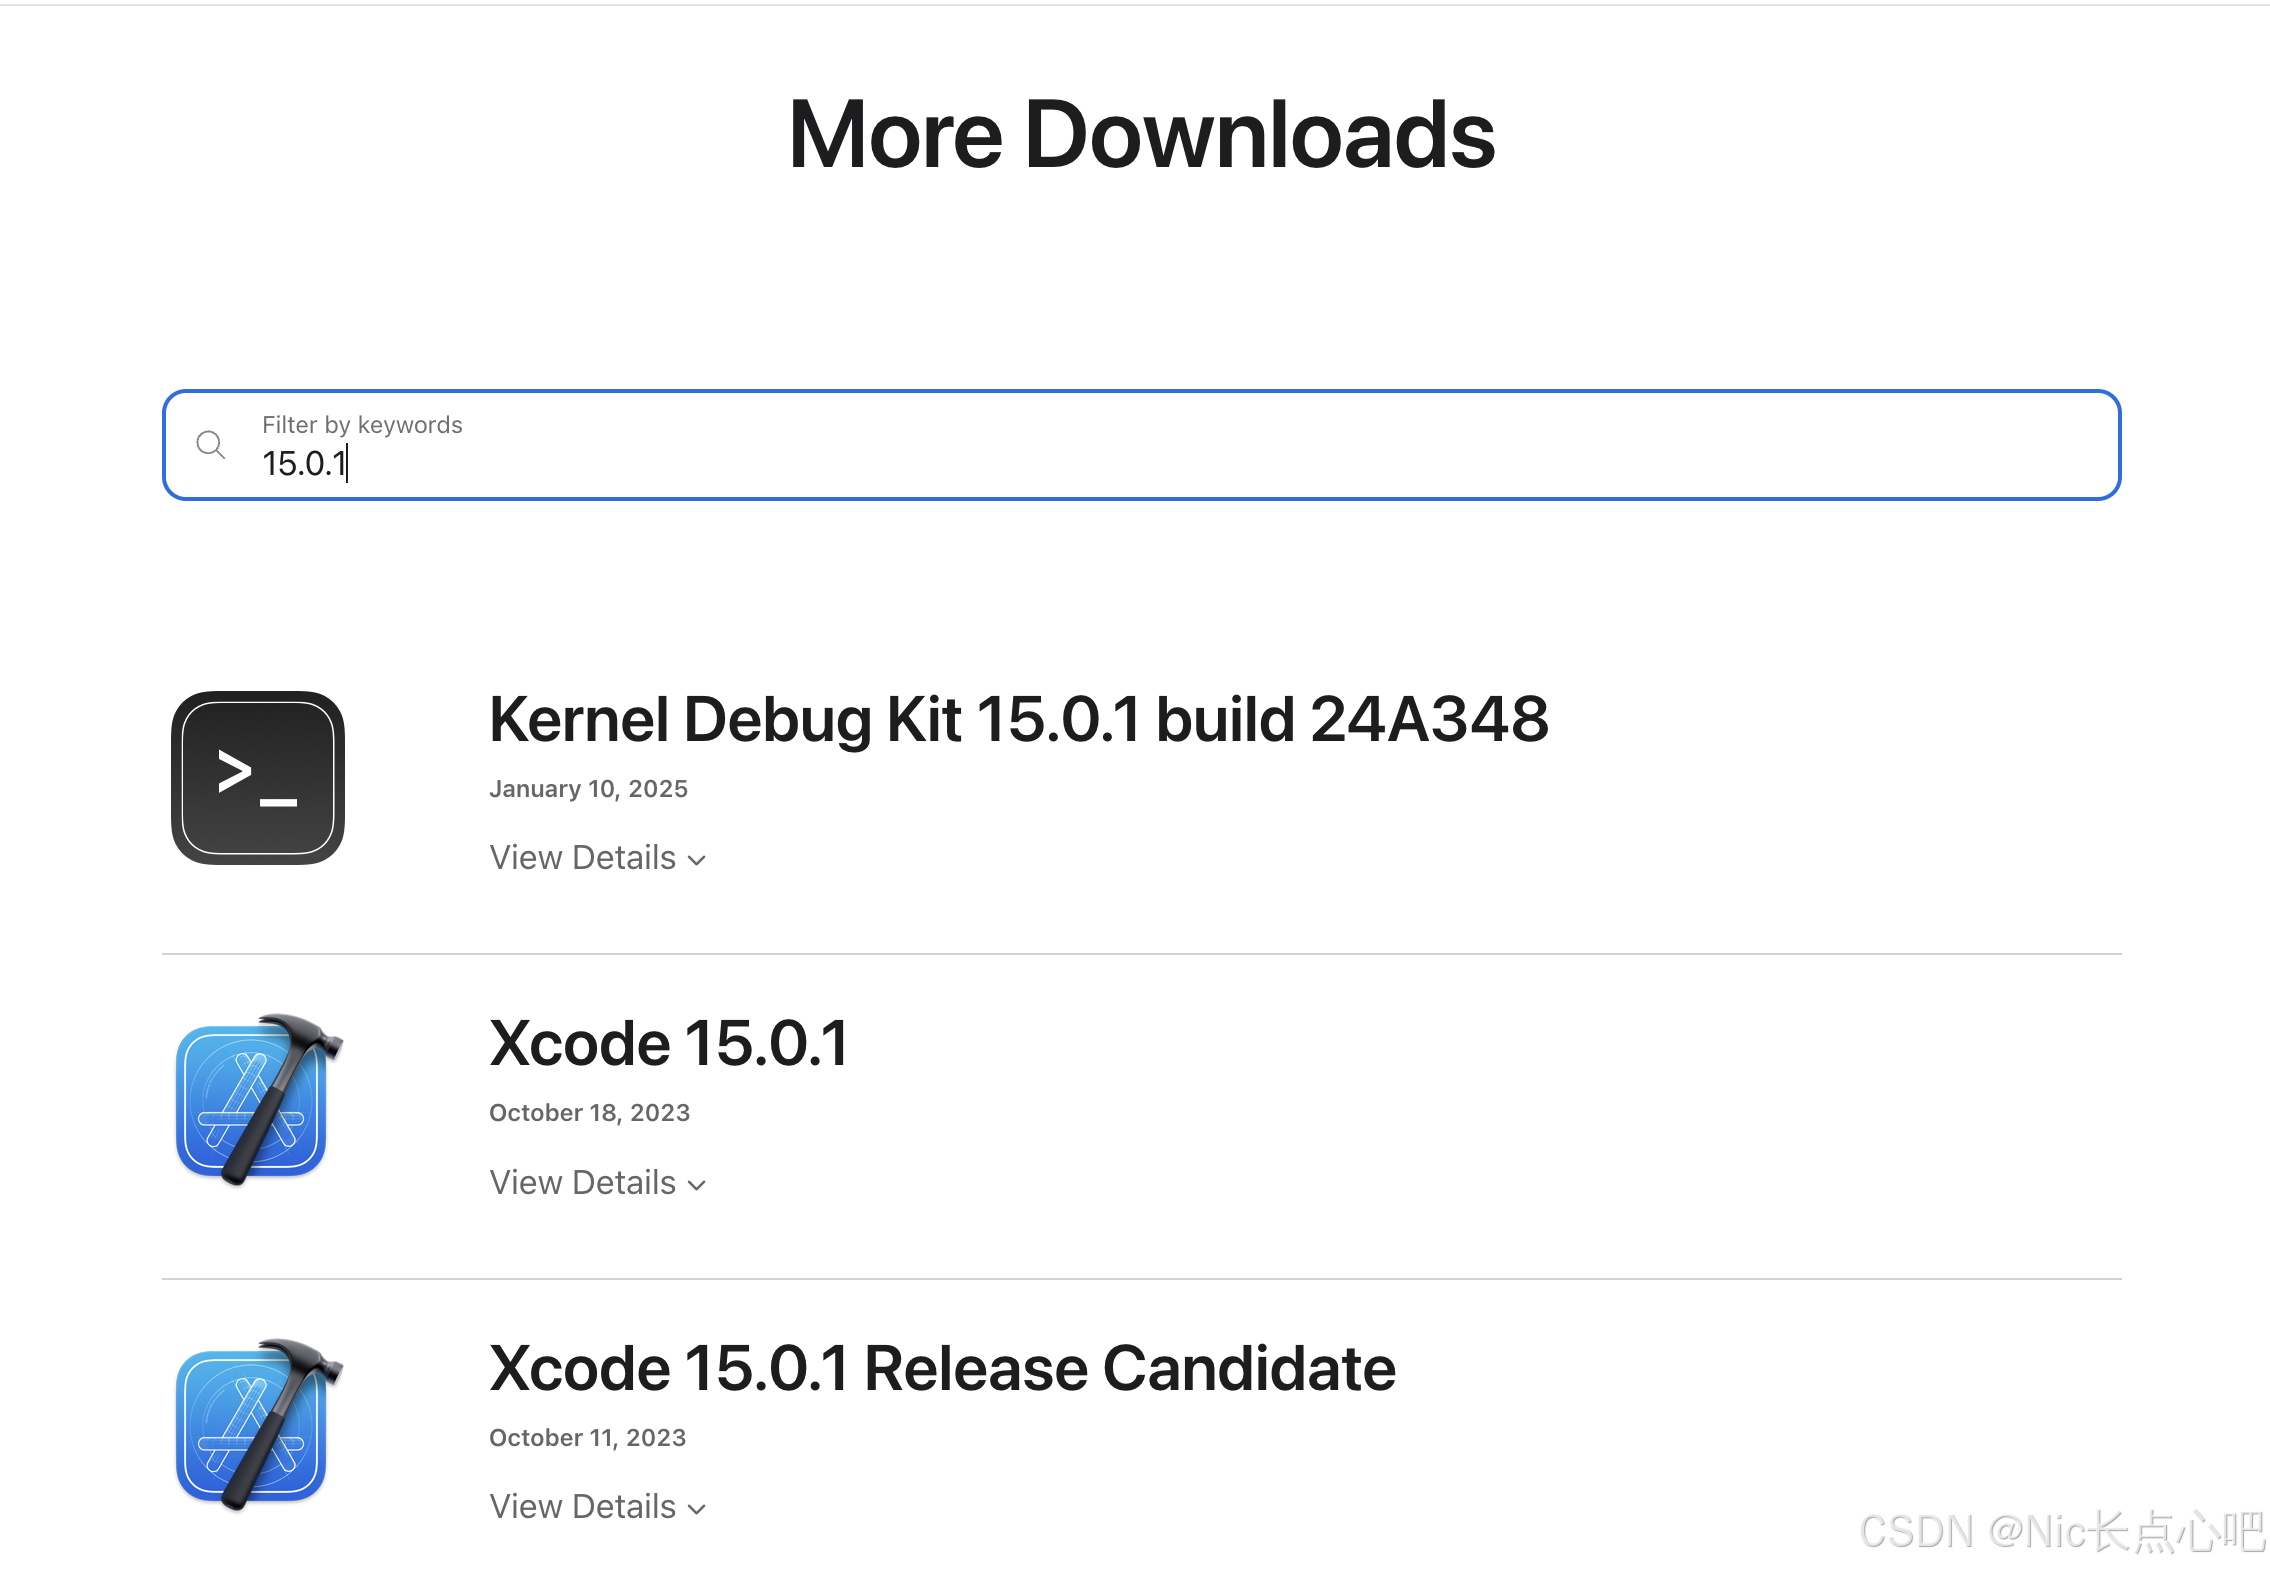Click the October 18, 2023 date text
The height and width of the screenshot is (1570, 2270).
coord(589,1112)
